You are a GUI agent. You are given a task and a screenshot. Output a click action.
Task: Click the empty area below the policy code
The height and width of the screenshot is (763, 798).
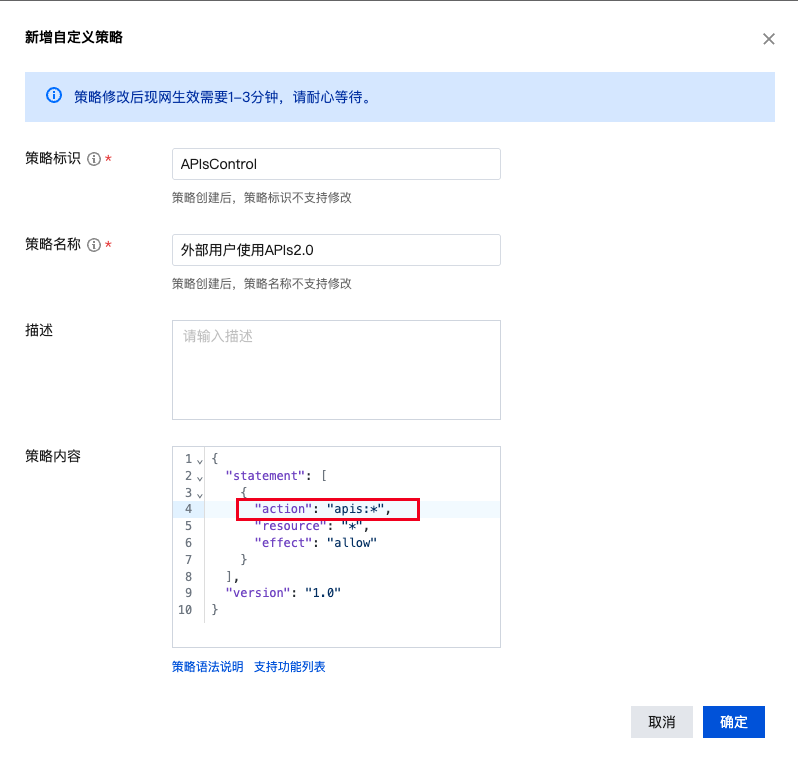350,632
